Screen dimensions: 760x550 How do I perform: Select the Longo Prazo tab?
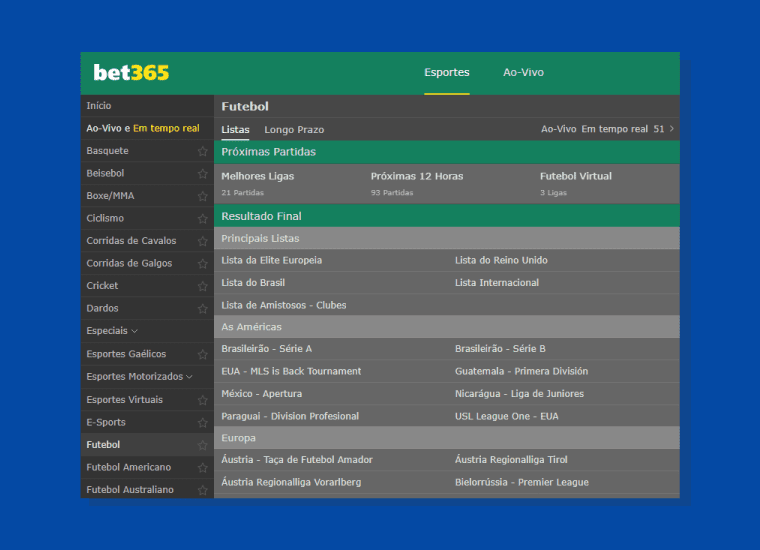[x=294, y=129]
